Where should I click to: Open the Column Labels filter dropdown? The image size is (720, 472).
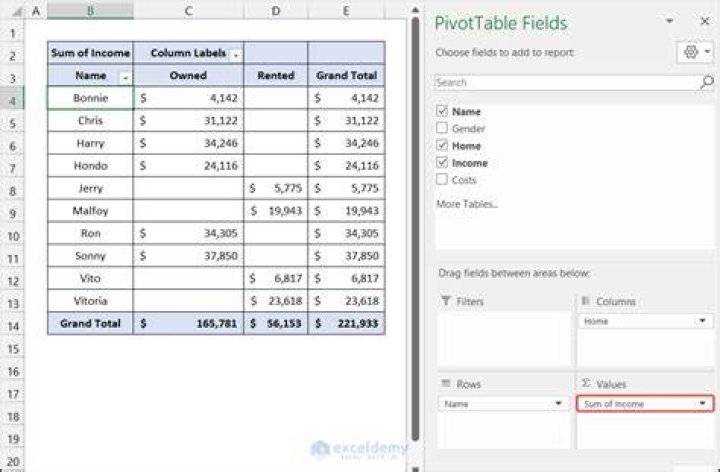pos(236,54)
